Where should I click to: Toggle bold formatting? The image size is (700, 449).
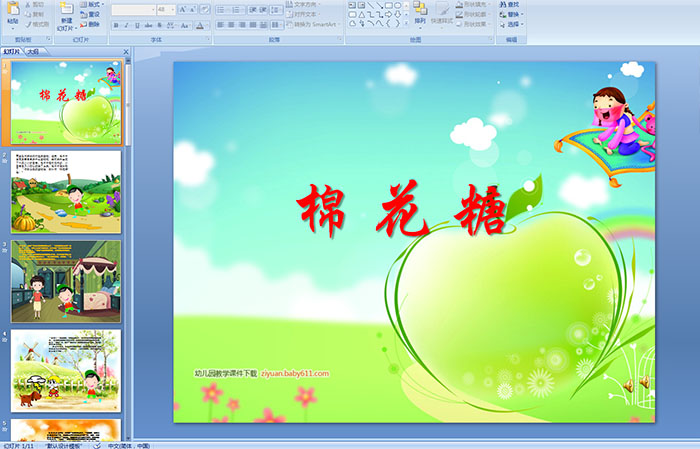click(114, 25)
